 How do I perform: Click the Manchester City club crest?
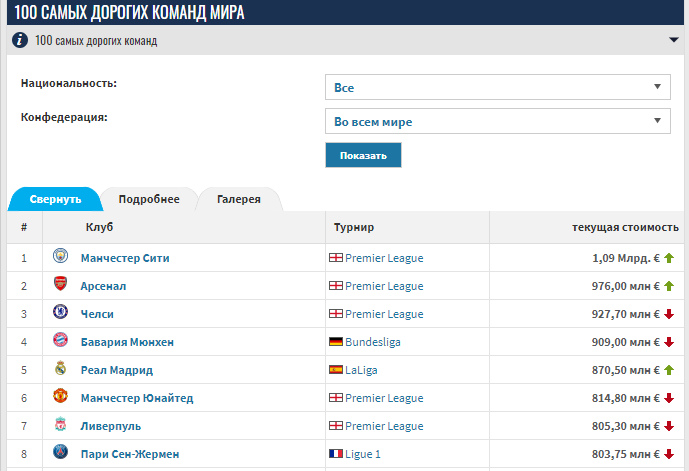(x=60, y=256)
